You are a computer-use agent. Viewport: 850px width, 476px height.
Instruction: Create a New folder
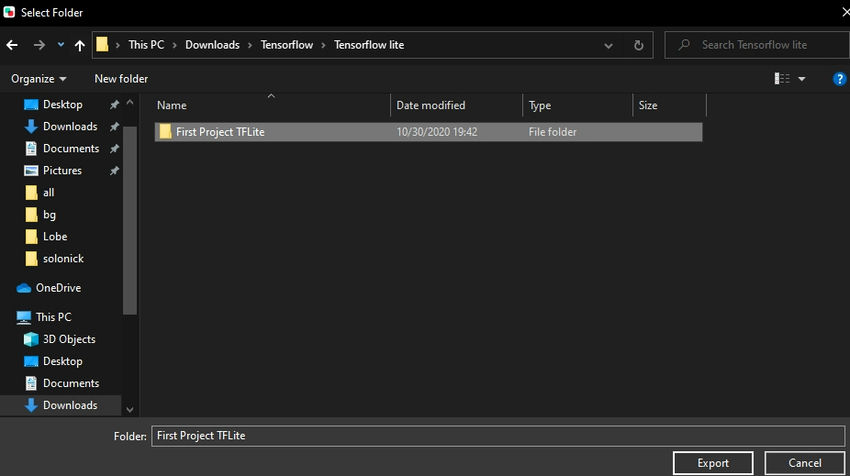click(121, 79)
